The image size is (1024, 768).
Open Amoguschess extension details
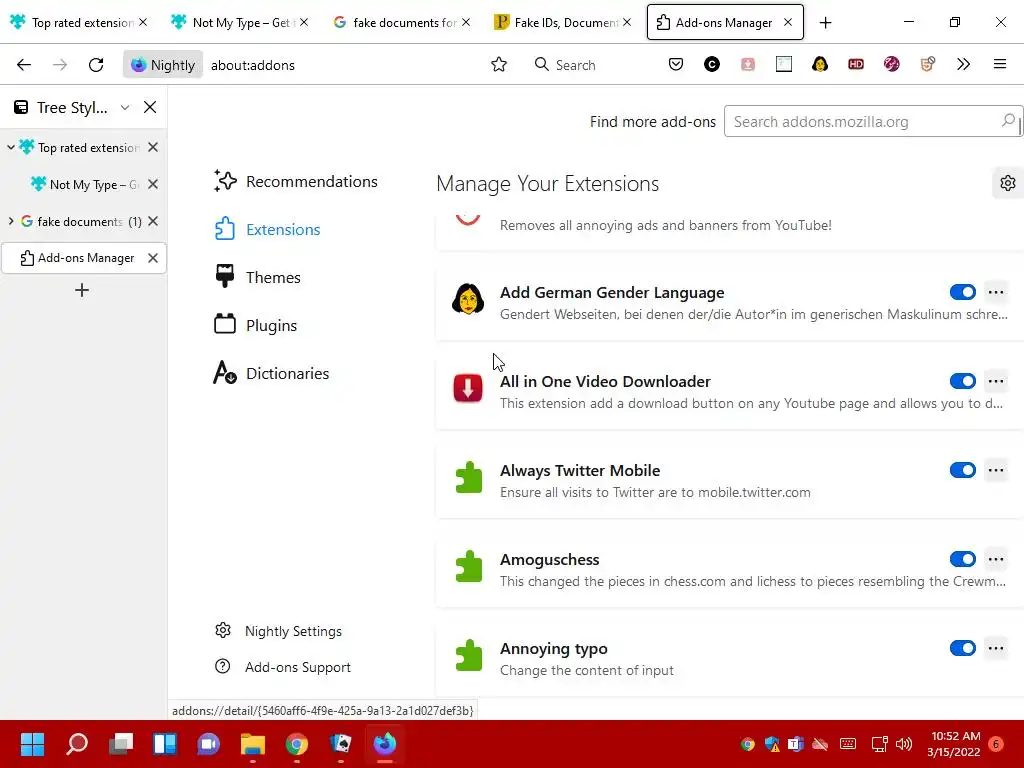pos(549,560)
